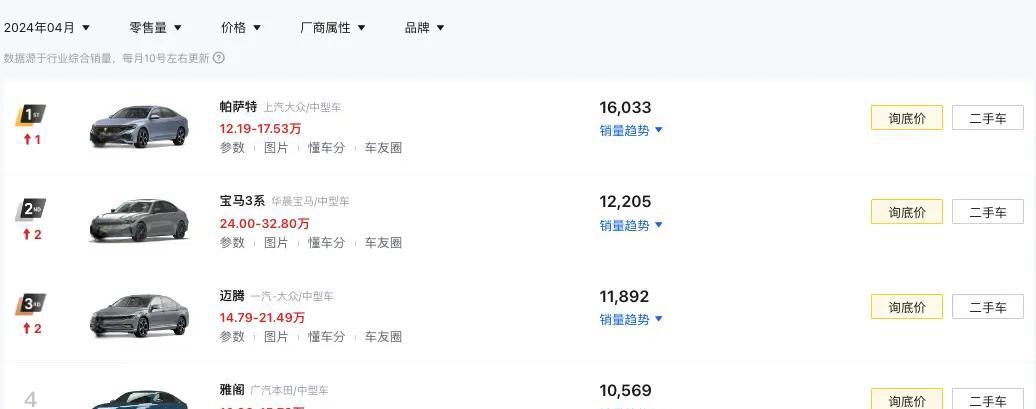This screenshot has height=409, width=1036.
Task: Click the help icon beside data source note
Action: tap(219, 58)
